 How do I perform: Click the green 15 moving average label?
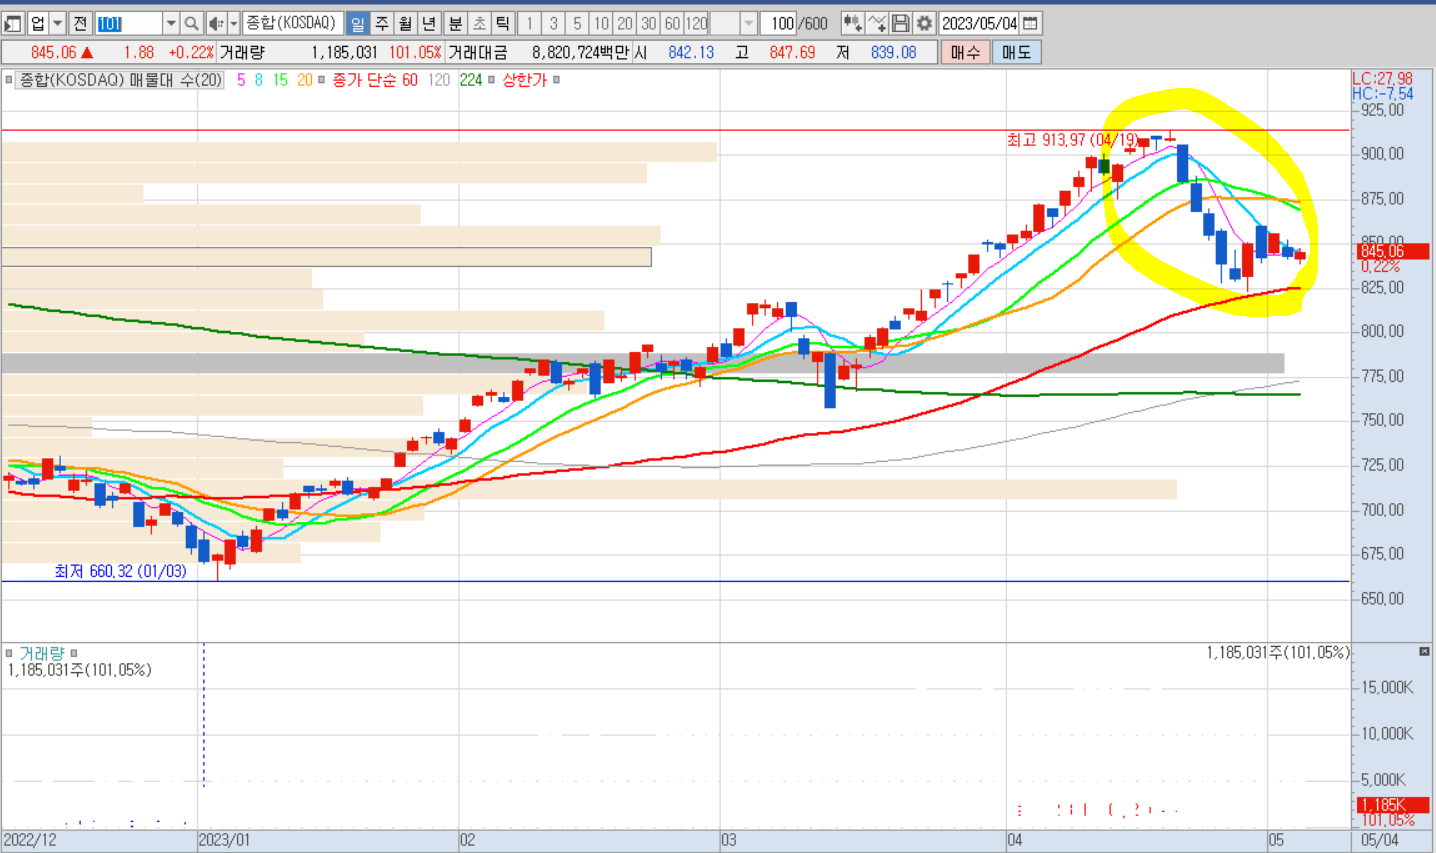pyautogui.click(x=281, y=80)
